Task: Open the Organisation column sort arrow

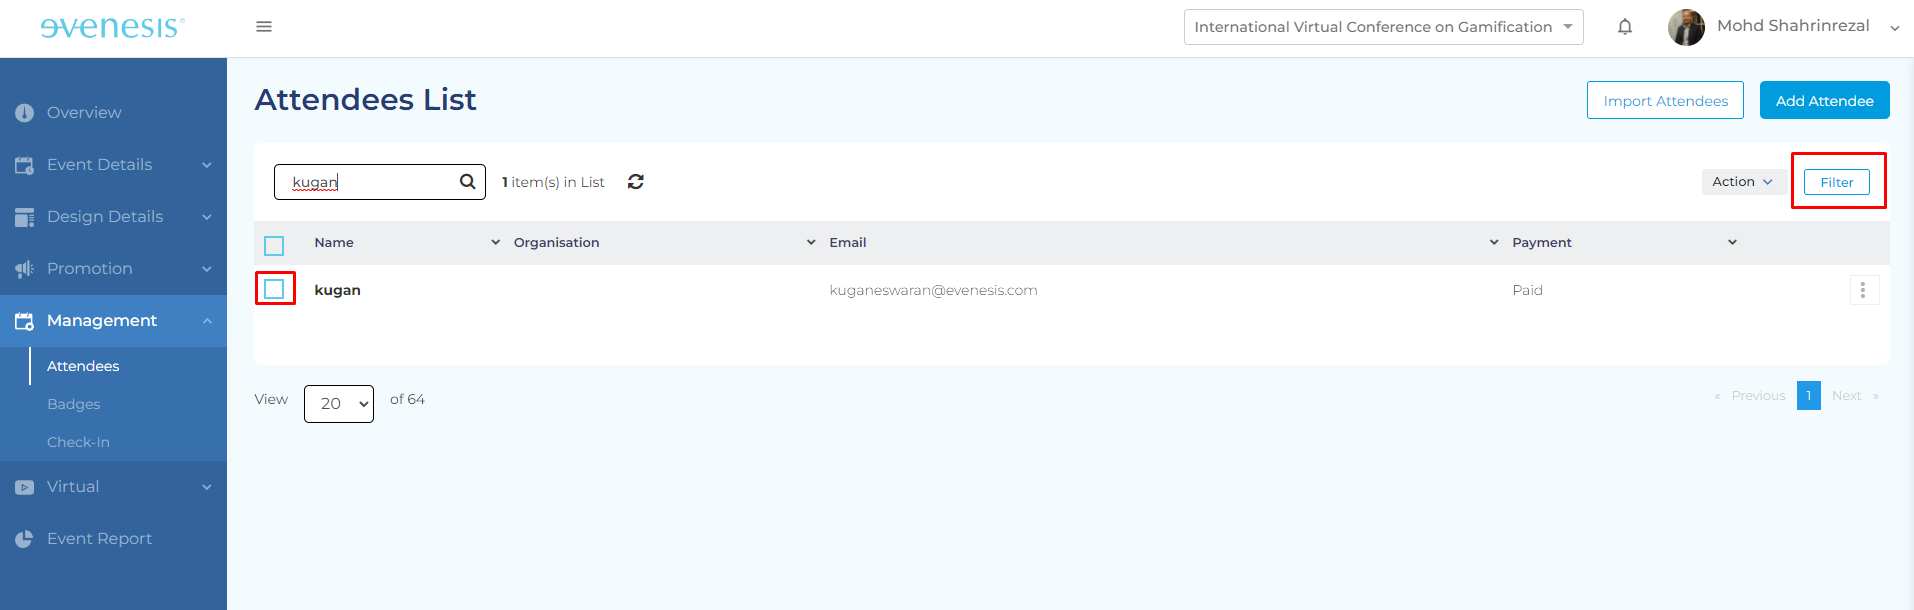Action: click(x=811, y=242)
